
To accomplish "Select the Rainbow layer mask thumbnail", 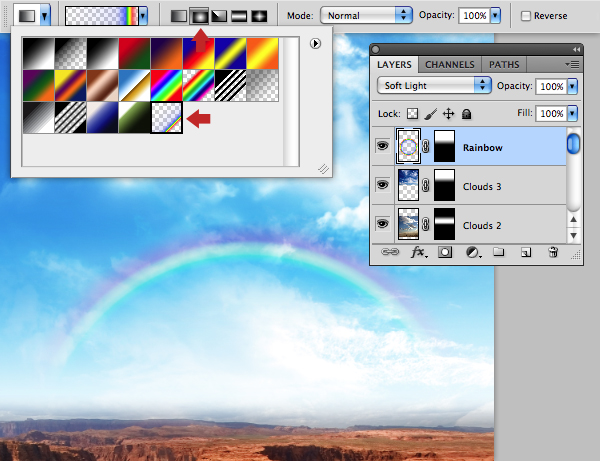I will coord(444,146).
